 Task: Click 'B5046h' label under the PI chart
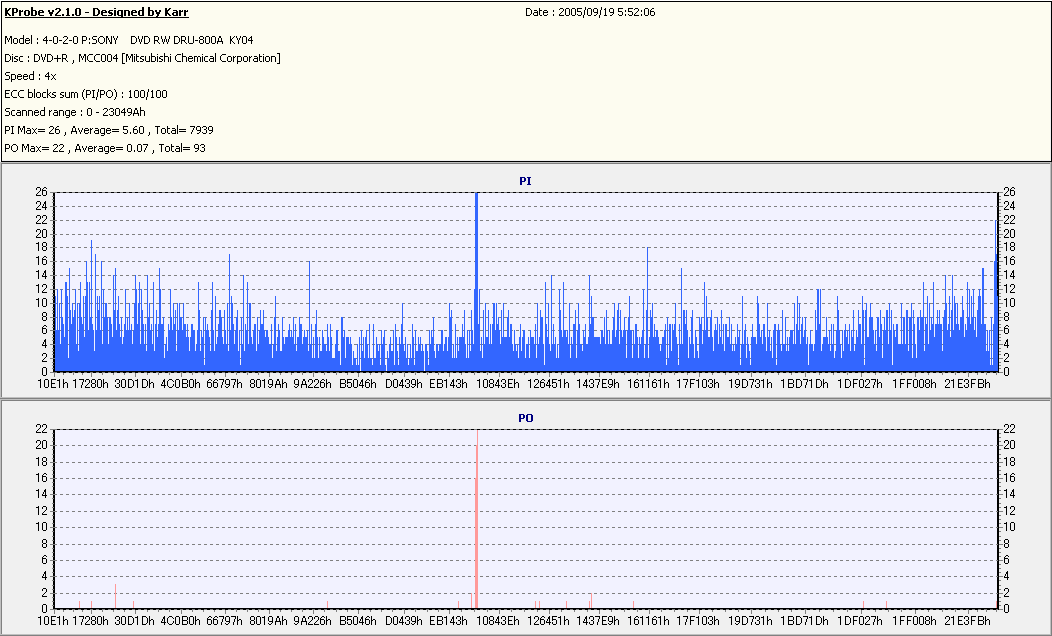tap(358, 384)
